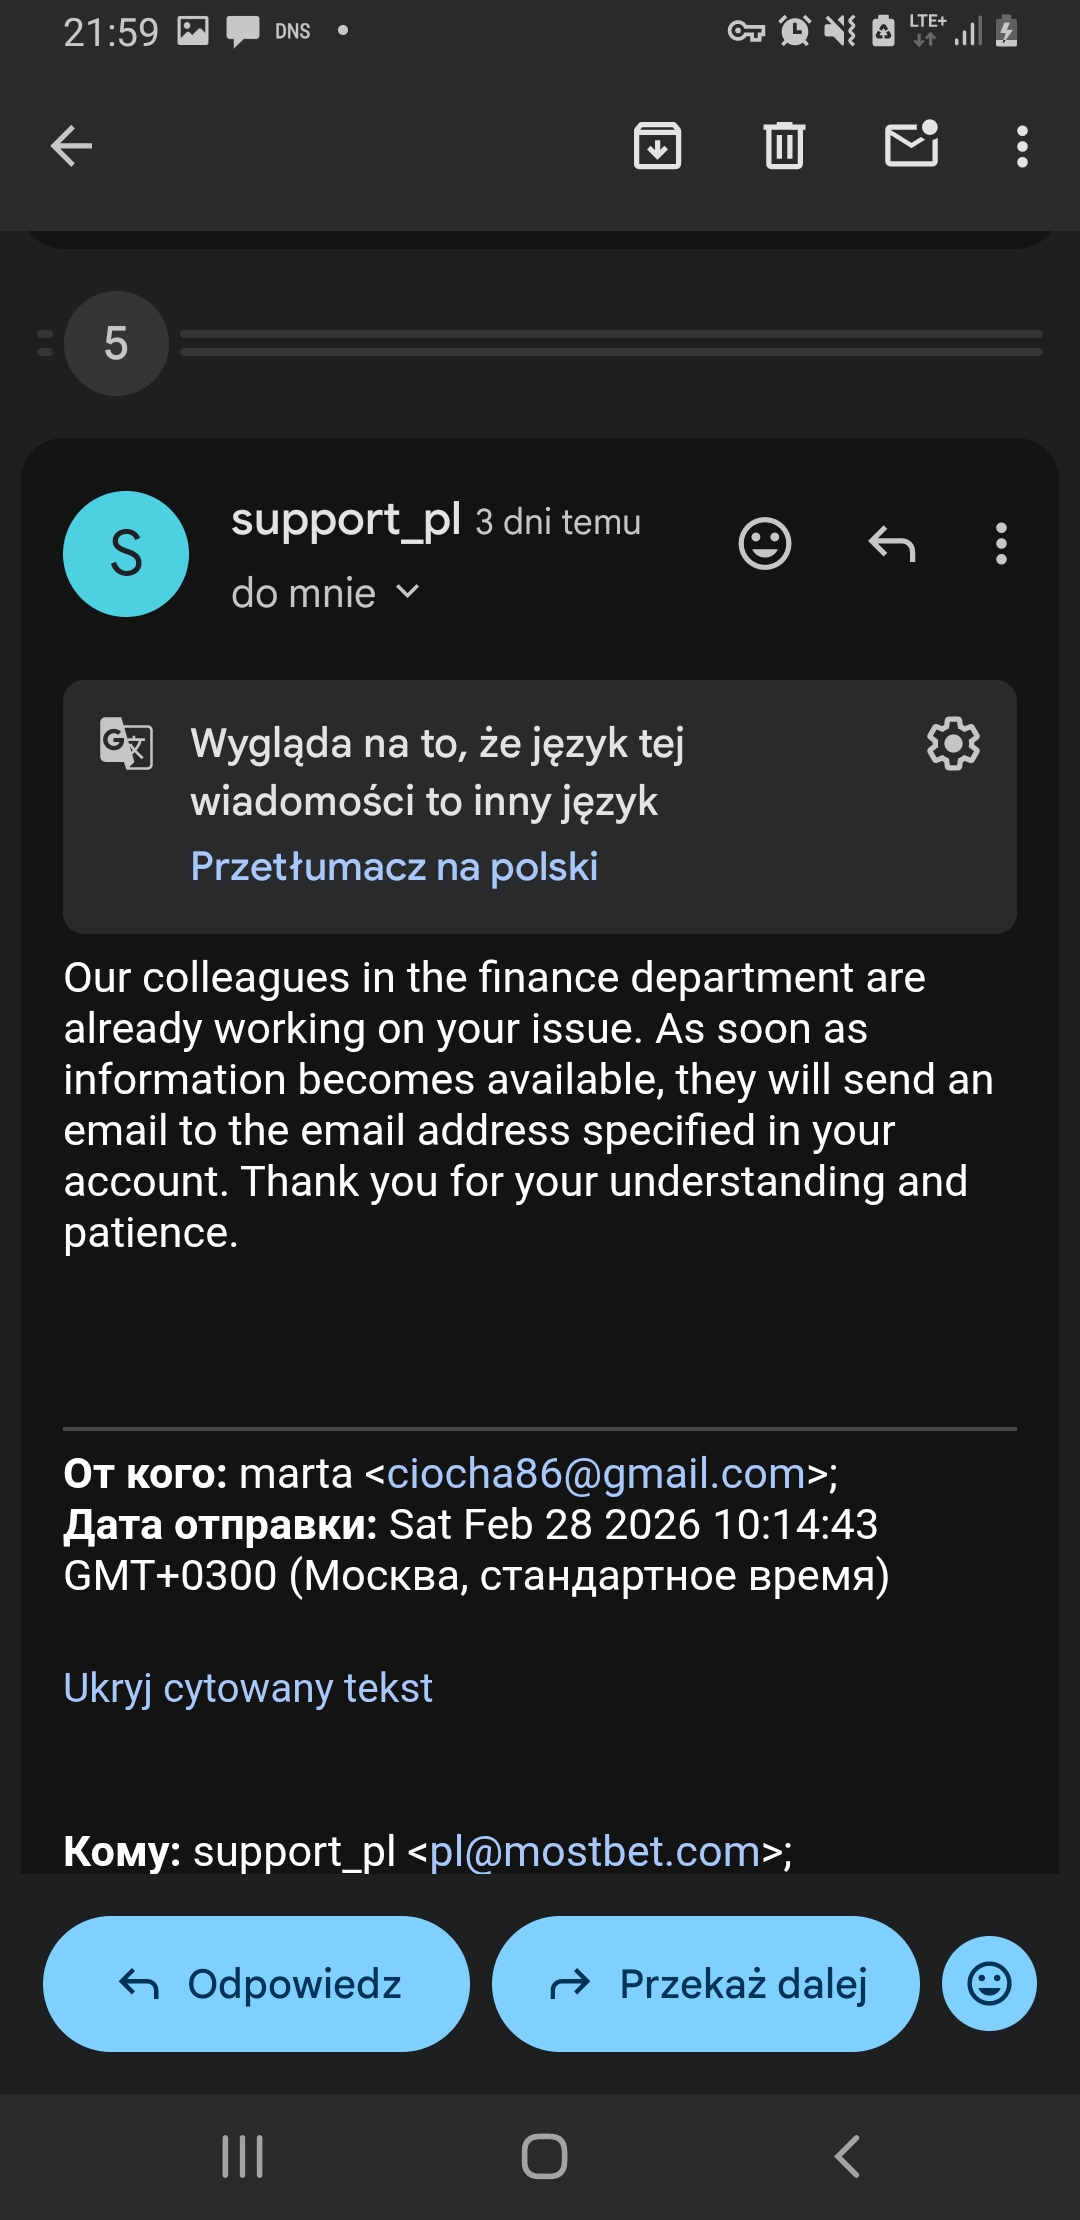Archive this email conversation
This screenshot has height=2220, width=1080.
tap(657, 146)
